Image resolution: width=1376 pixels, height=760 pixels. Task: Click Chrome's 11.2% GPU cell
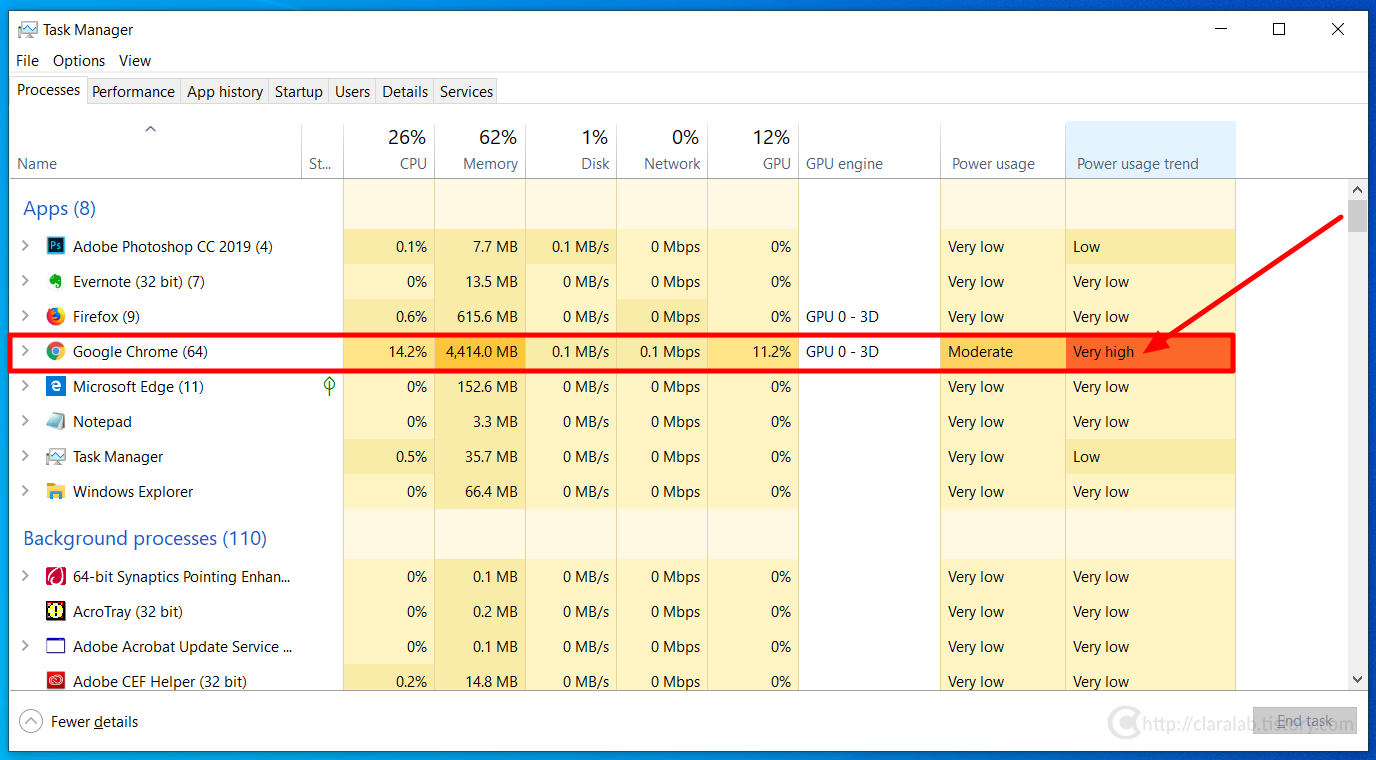[753, 351]
